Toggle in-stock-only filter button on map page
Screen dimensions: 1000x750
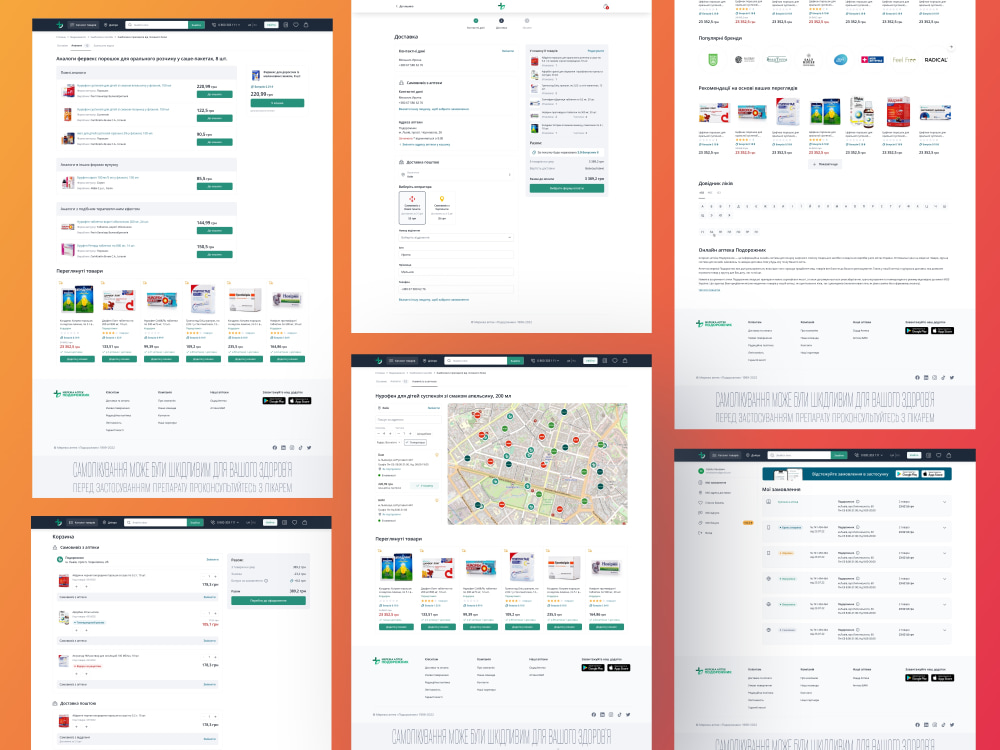point(415,443)
